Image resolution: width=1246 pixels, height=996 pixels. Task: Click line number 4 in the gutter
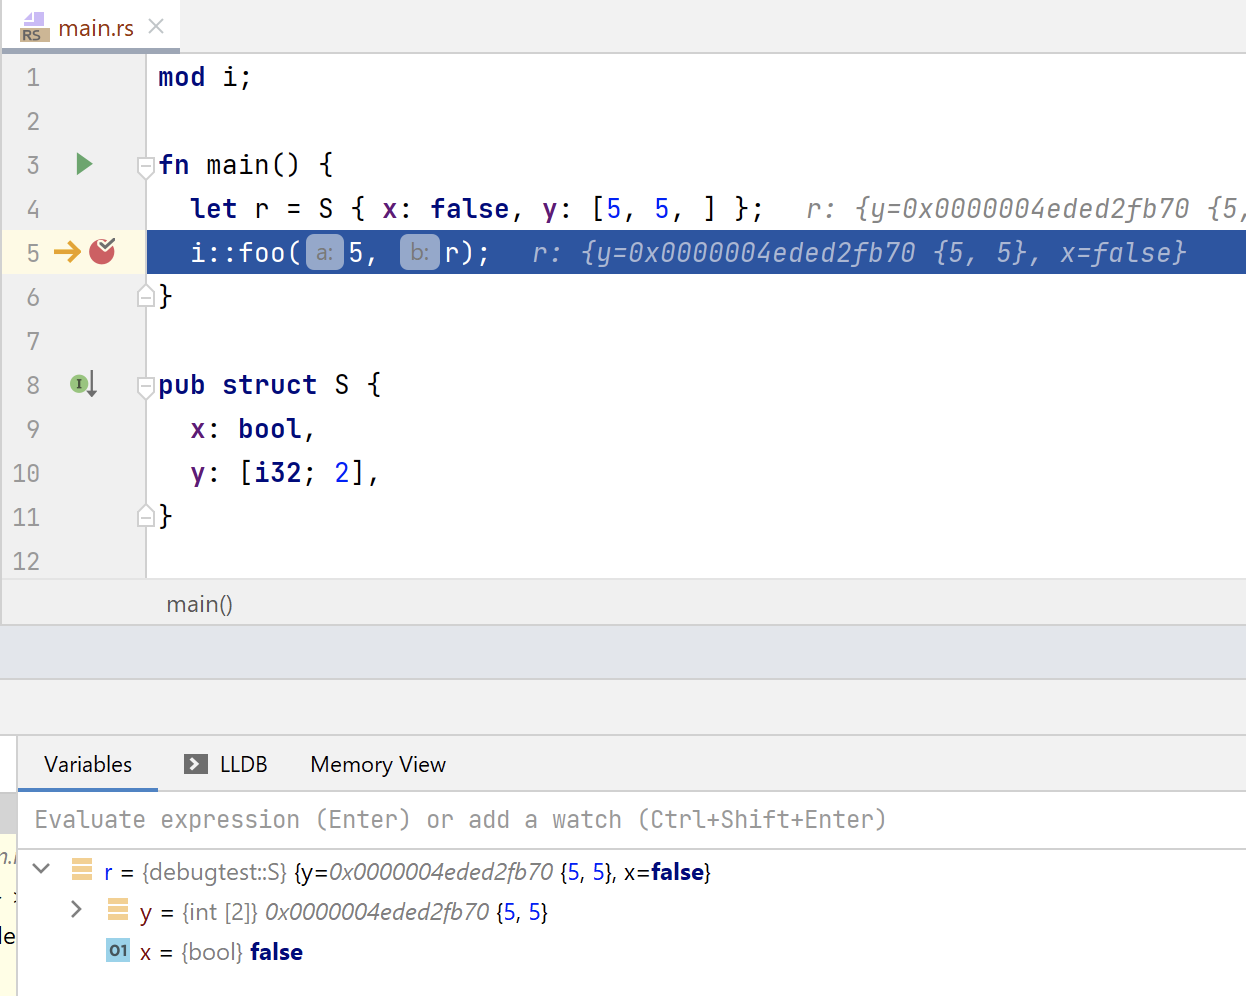point(33,209)
